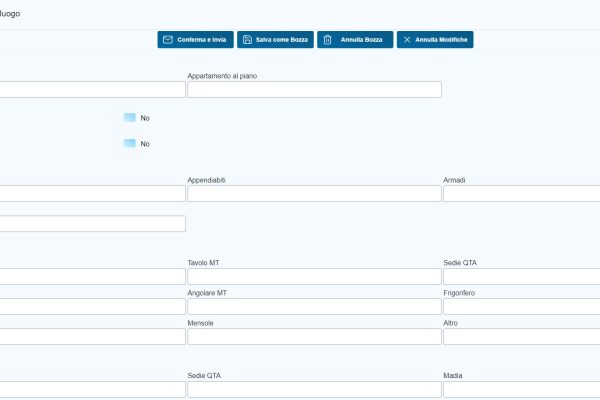
Task: Click the Annulla Modifiche button label
Action: [x=441, y=40]
